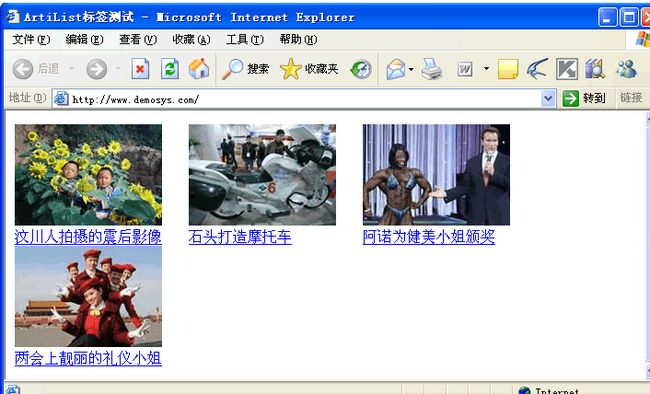Click the page icon in address bar

[x=61, y=99]
